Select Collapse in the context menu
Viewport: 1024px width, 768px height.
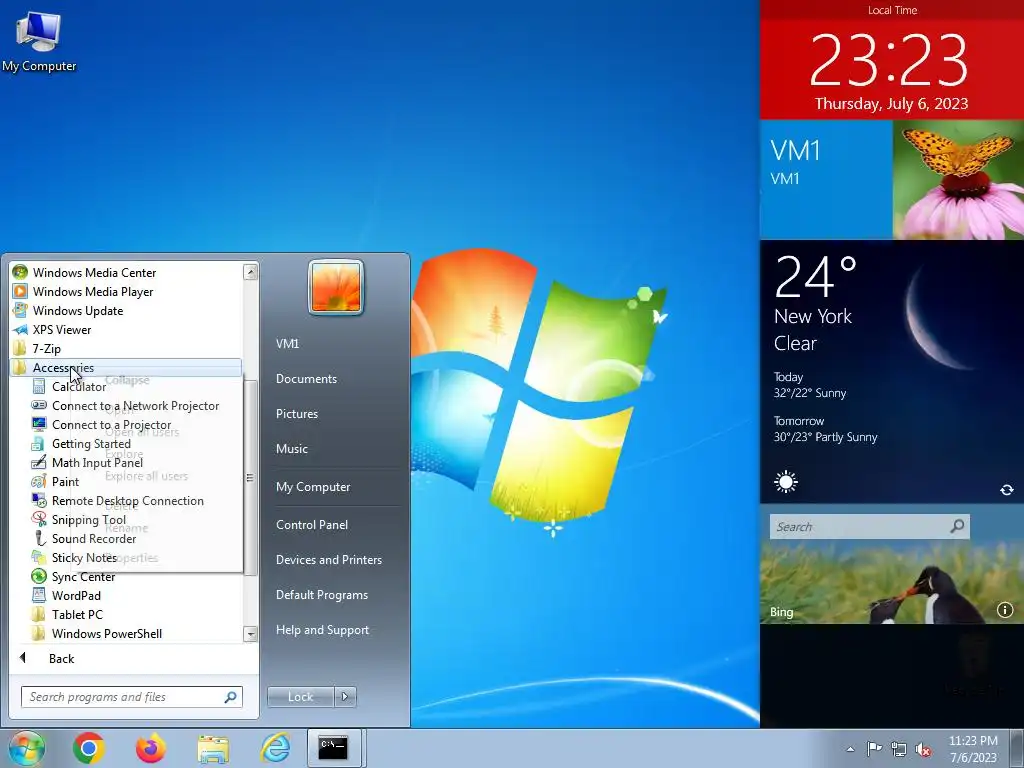pos(127,380)
